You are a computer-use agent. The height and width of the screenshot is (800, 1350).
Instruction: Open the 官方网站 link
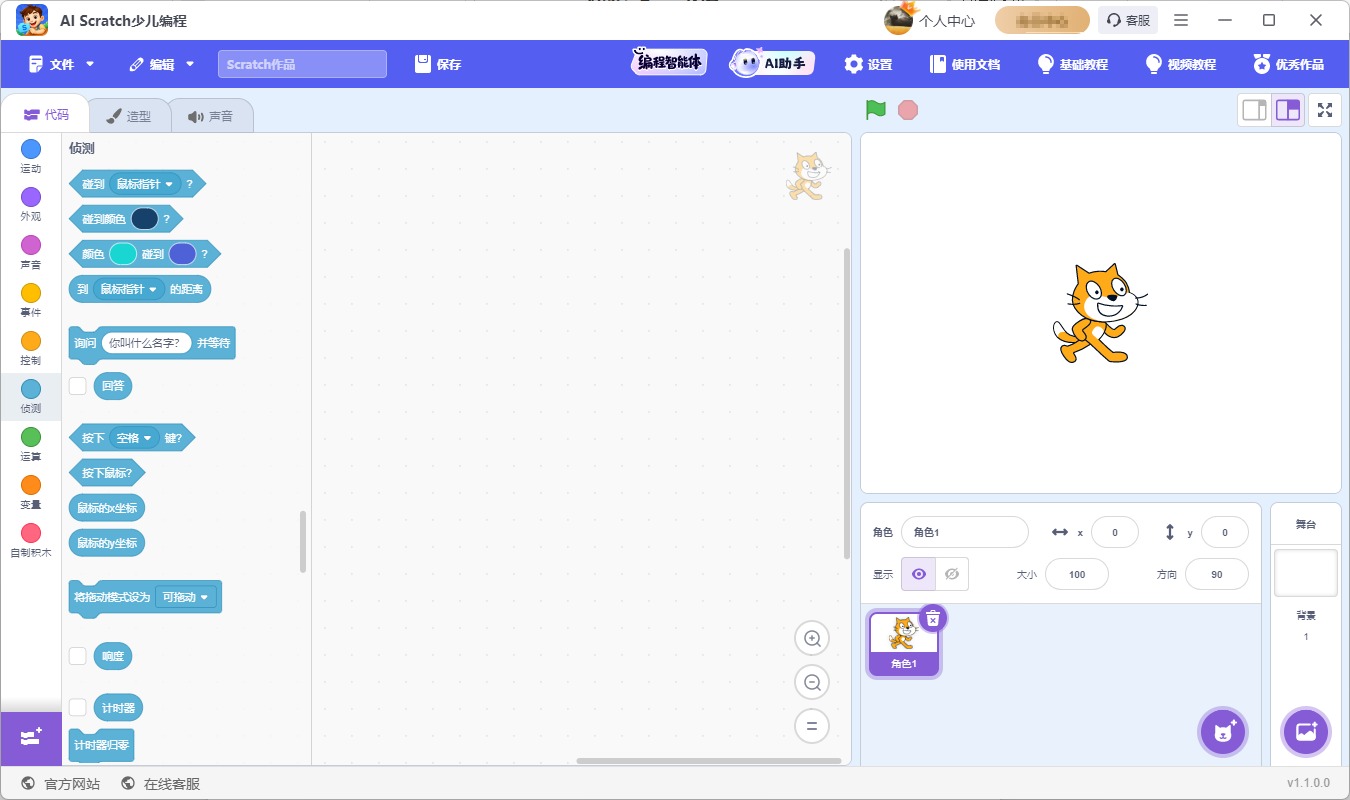(x=60, y=784)
